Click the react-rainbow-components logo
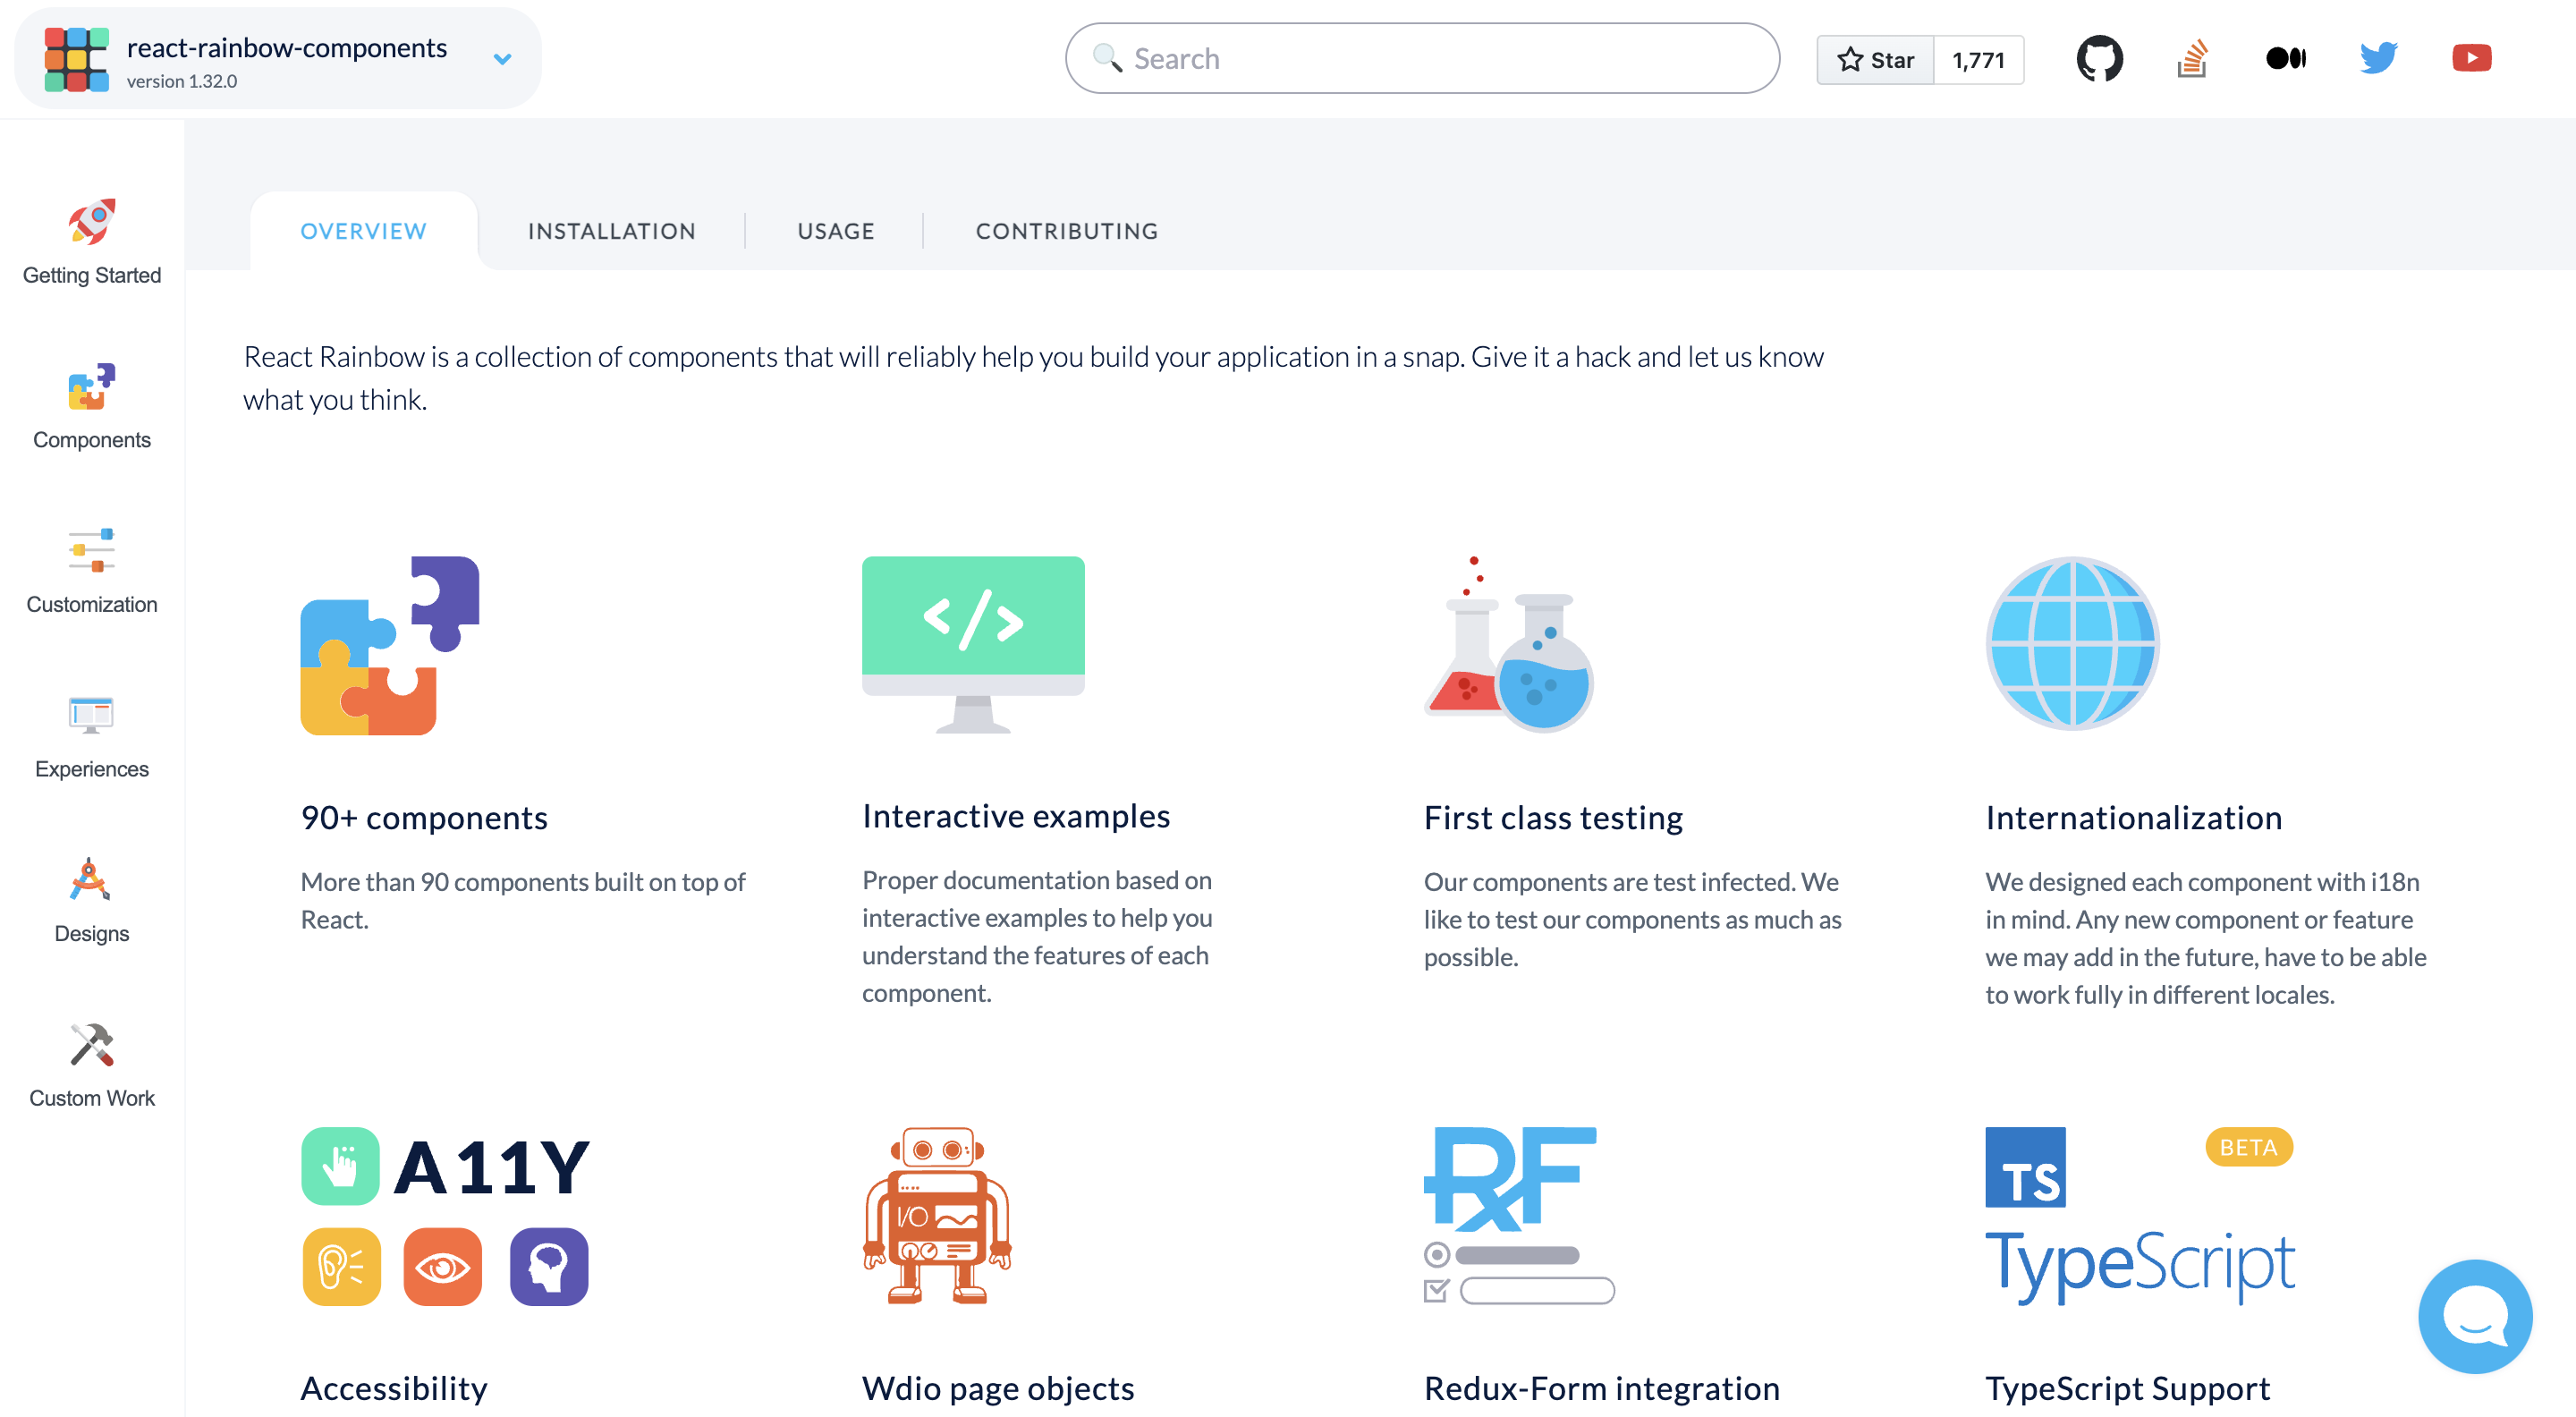The height and width of the screenshot is (1417, 2576). pos(76,59)
